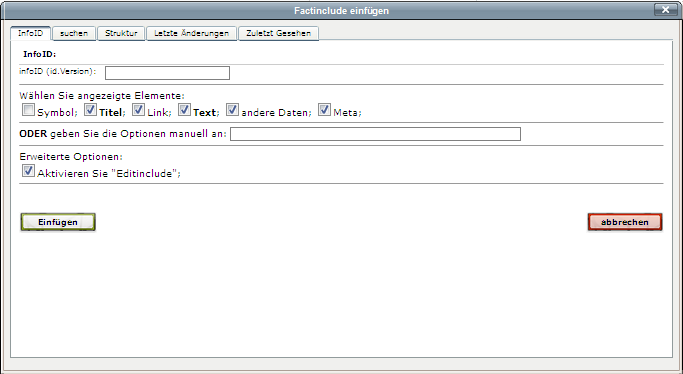
Task: Click the infoID (id.Version) input field
Action: coord(167,73)
